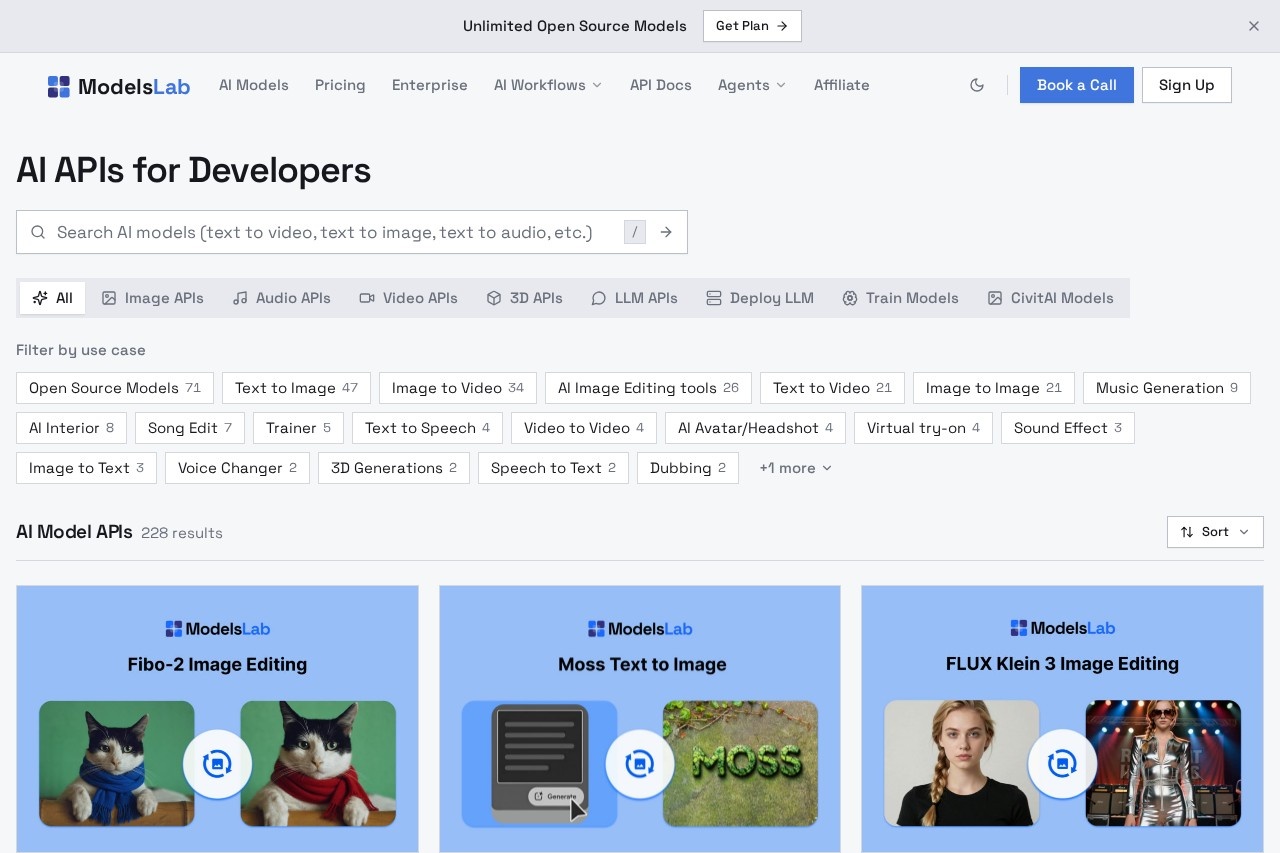Open Fibo-2 Image Editing card
Screen dimensions: 1280x853
tap(217, 719)
